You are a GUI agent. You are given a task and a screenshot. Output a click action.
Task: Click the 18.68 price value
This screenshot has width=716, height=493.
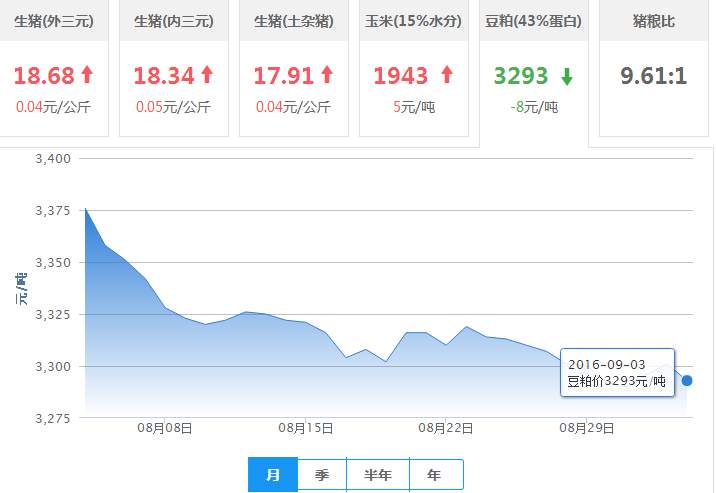click(x=44, y=76)
